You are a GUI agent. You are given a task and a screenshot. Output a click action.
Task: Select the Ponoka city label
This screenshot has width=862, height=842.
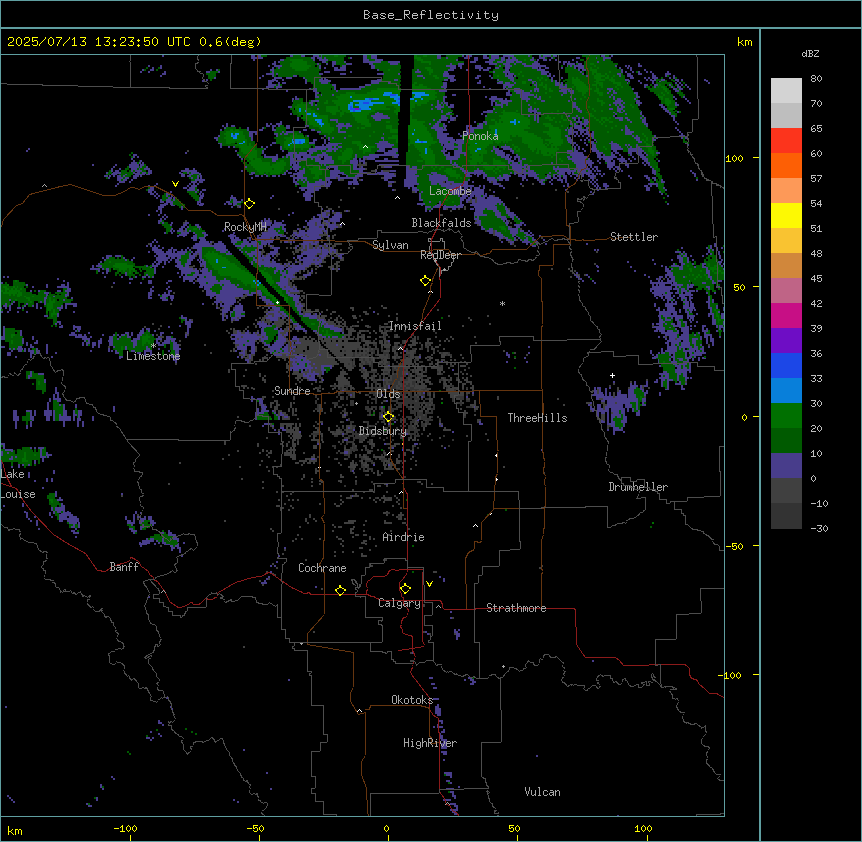480,136
